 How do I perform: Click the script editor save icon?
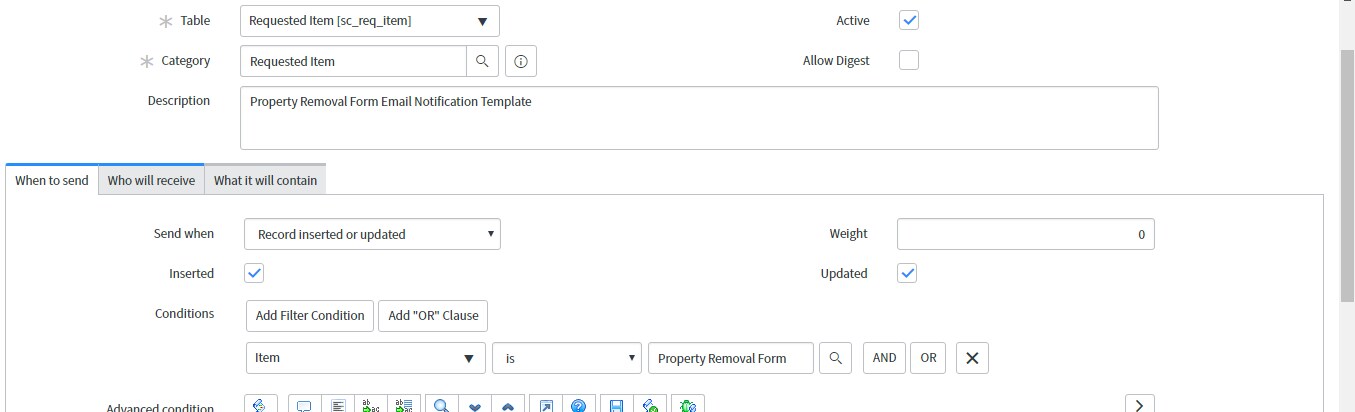(x=616, y=405)
